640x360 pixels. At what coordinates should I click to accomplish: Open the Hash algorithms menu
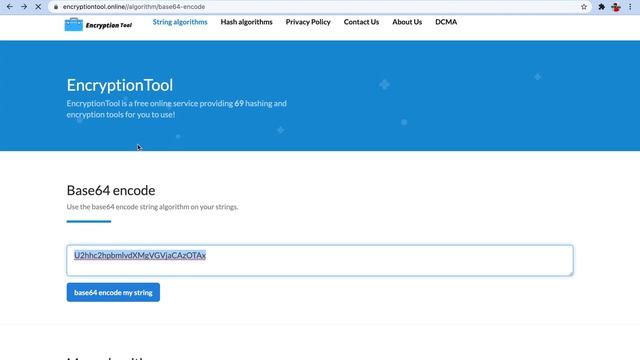(x=247, y=22)
